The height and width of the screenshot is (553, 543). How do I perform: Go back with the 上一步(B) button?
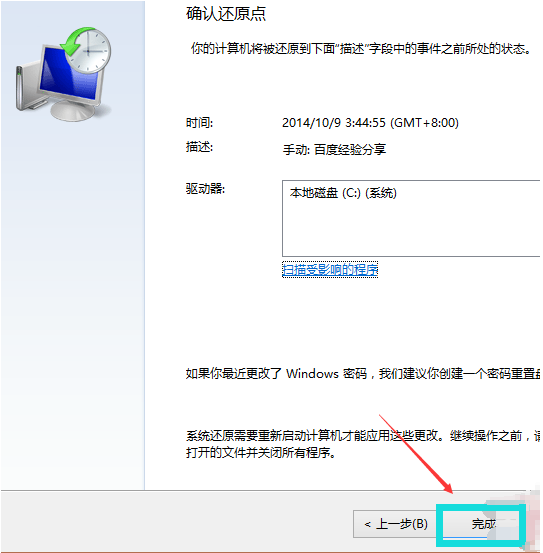[x=395, y=524]
